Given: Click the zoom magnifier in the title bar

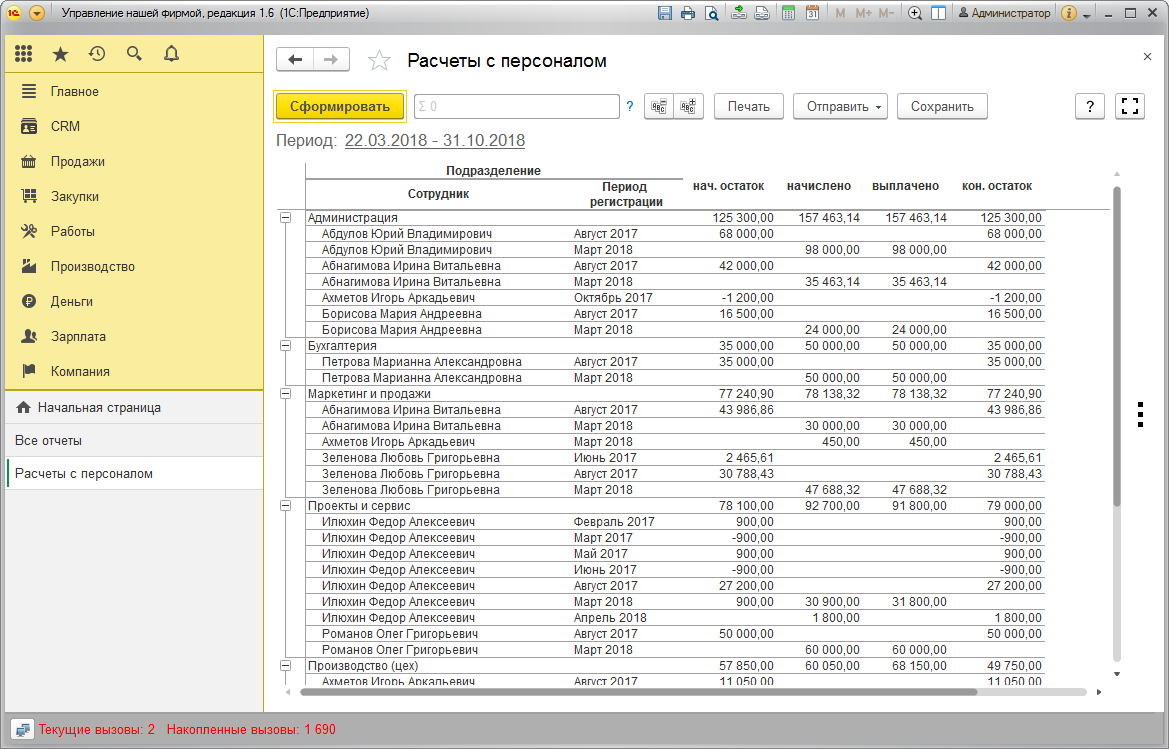Looking at the screenshot, I should (x=915, y=13).
